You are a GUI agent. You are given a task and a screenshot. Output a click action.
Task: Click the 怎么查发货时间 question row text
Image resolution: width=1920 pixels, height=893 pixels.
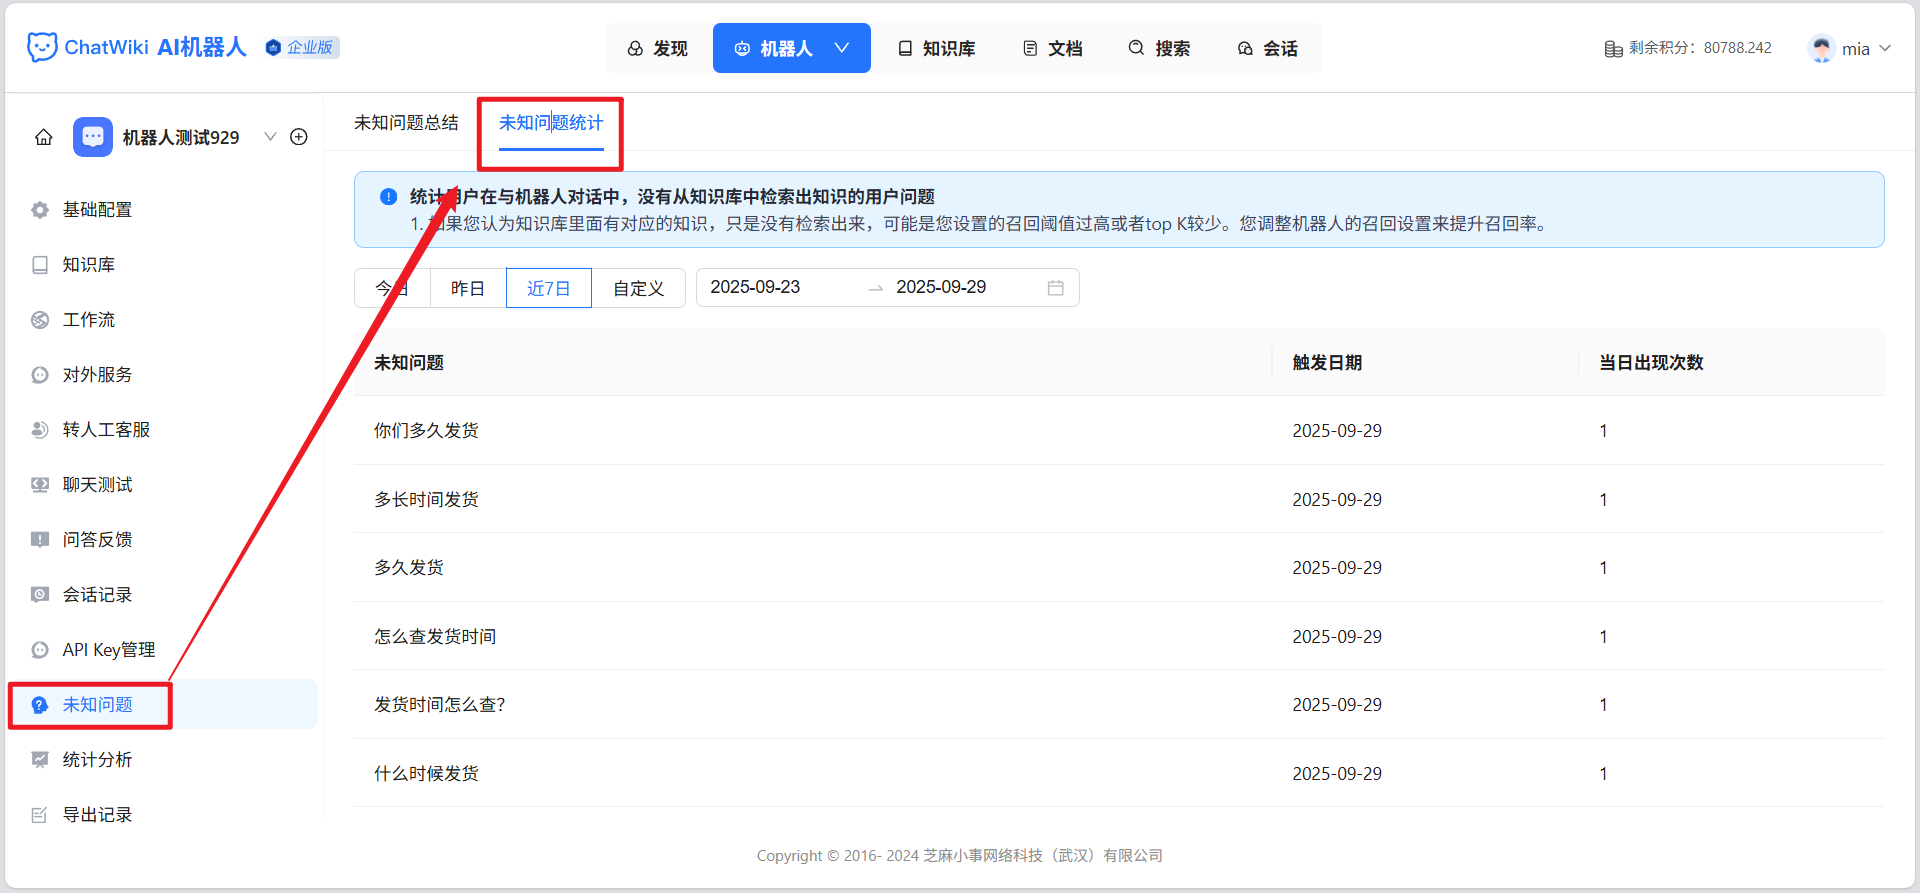(x=435, y=637)
